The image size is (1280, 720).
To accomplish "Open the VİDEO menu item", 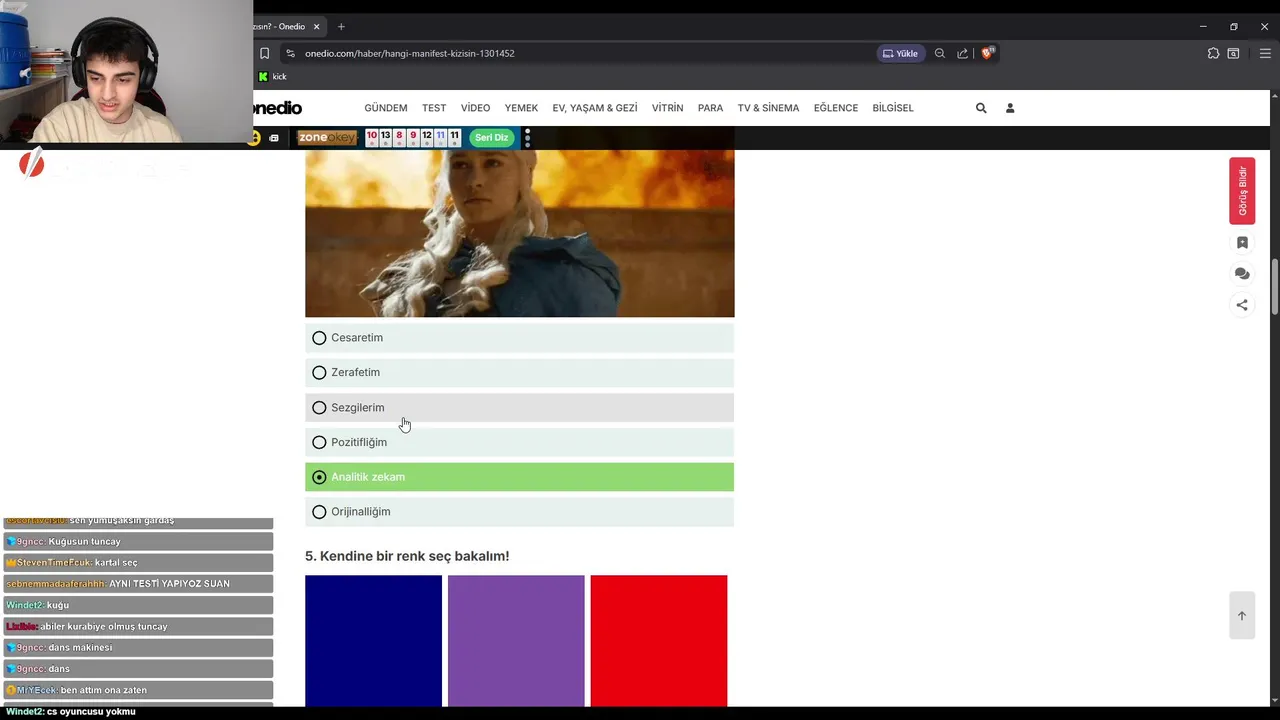I will pos(475,108).
